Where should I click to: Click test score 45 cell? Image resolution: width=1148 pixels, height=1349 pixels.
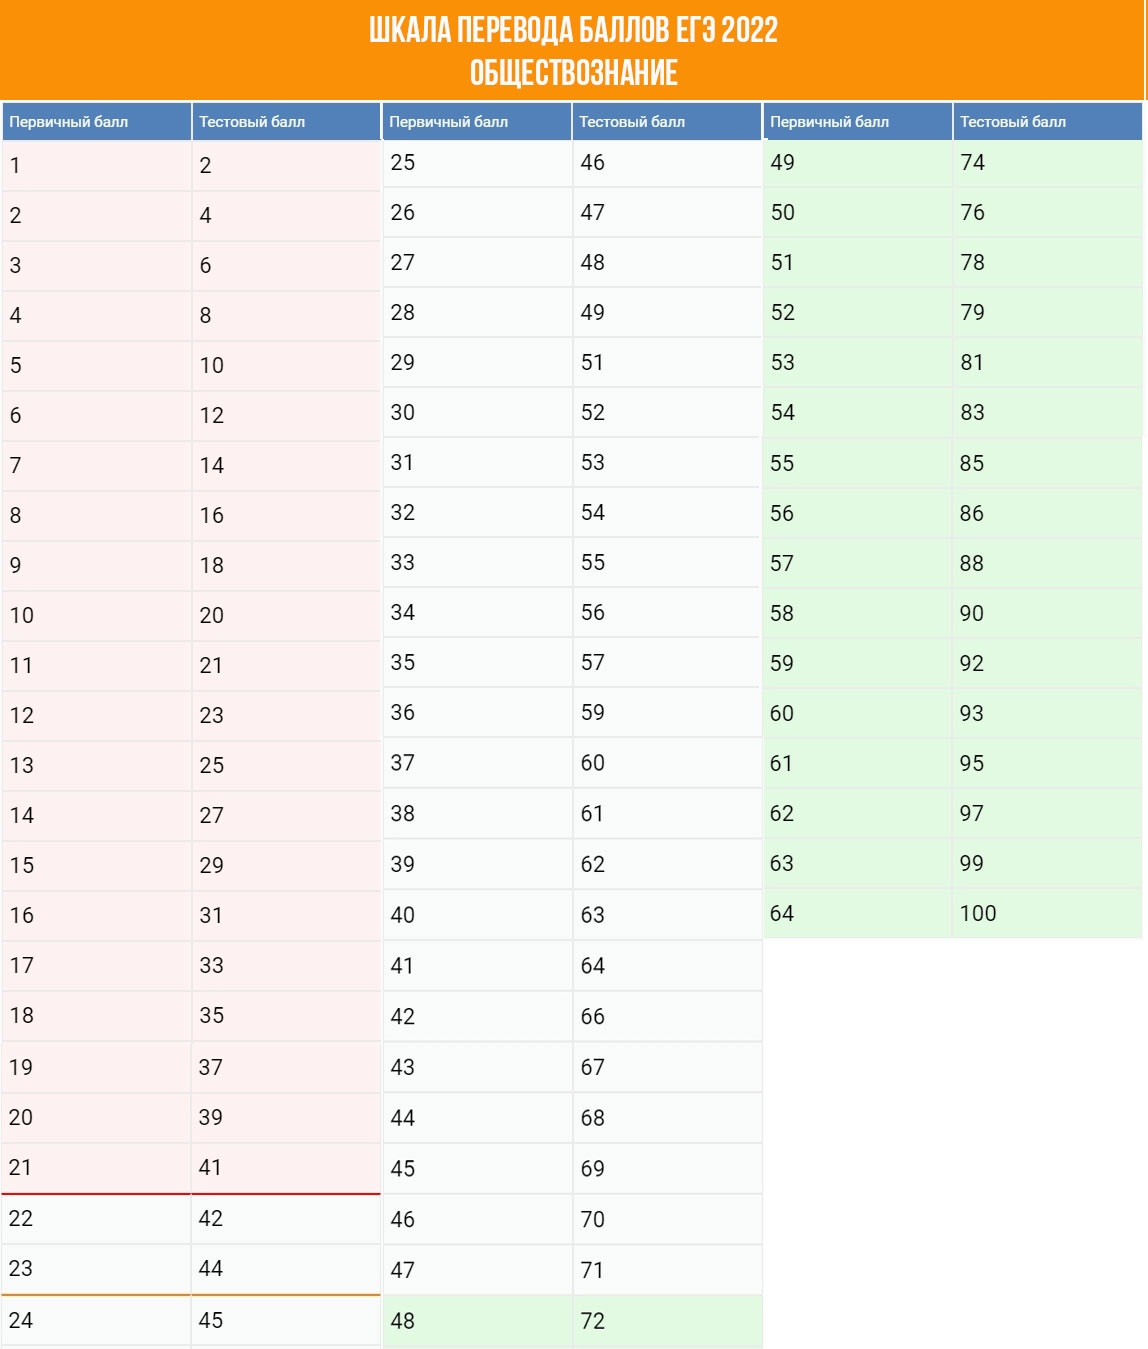coord(286,1321)
